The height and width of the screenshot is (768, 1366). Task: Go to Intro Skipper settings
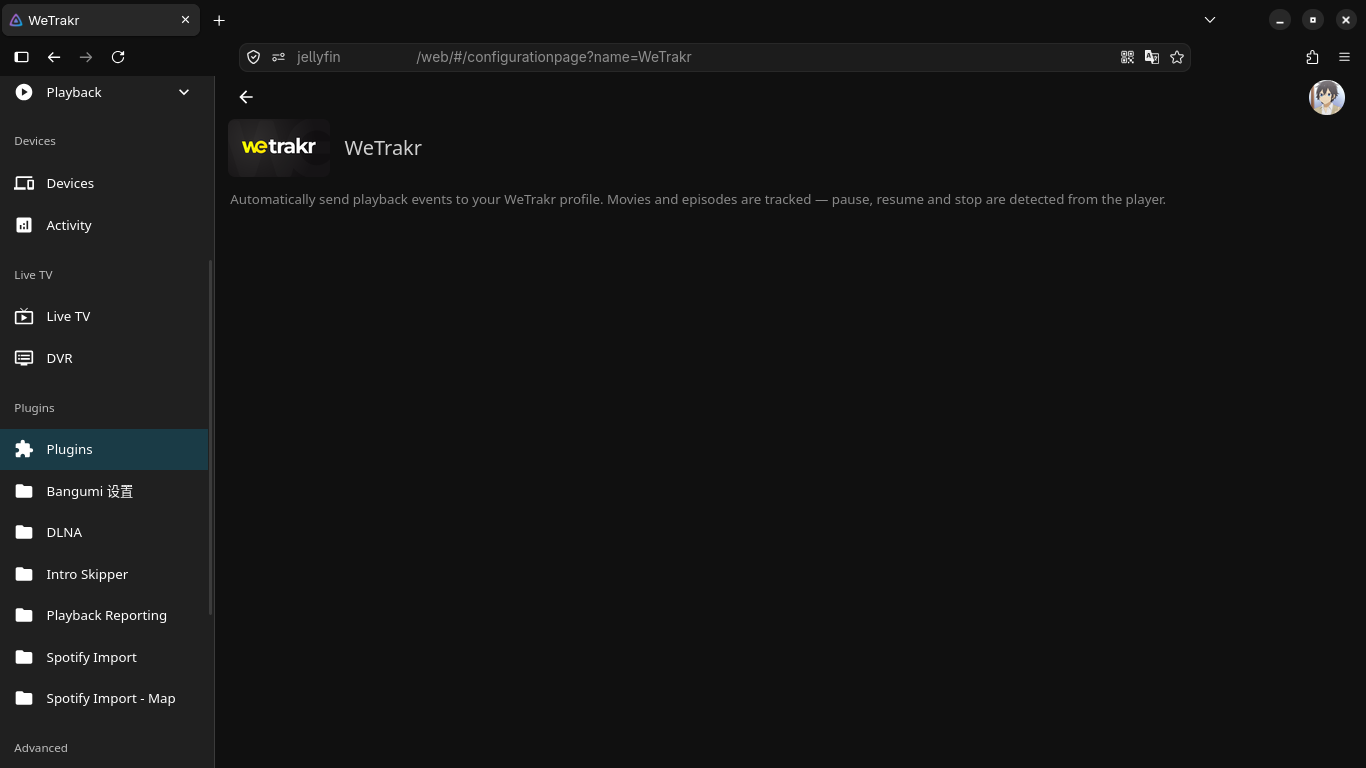pos(104,574)
